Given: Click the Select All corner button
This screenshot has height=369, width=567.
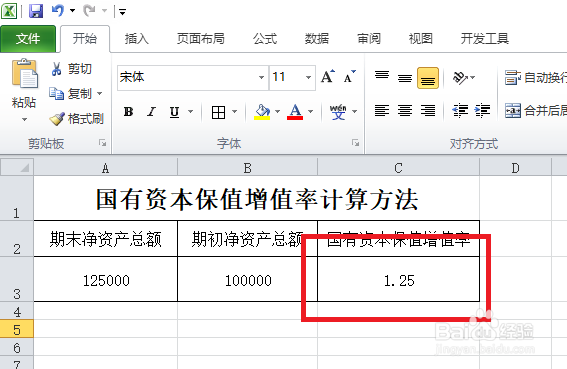Looking at the screenshot, I should (17, 167).
